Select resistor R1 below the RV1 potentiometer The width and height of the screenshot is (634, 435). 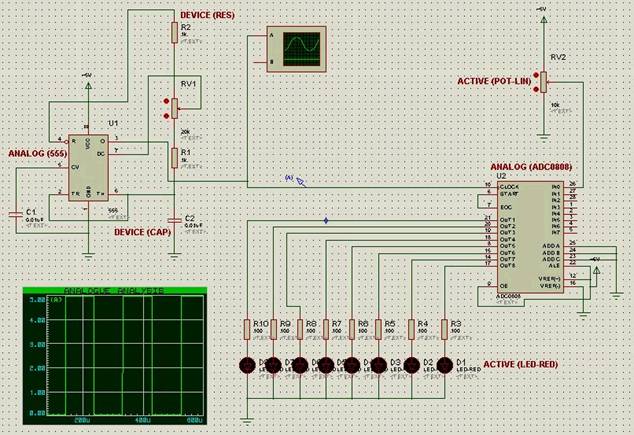tap(174, 158)
